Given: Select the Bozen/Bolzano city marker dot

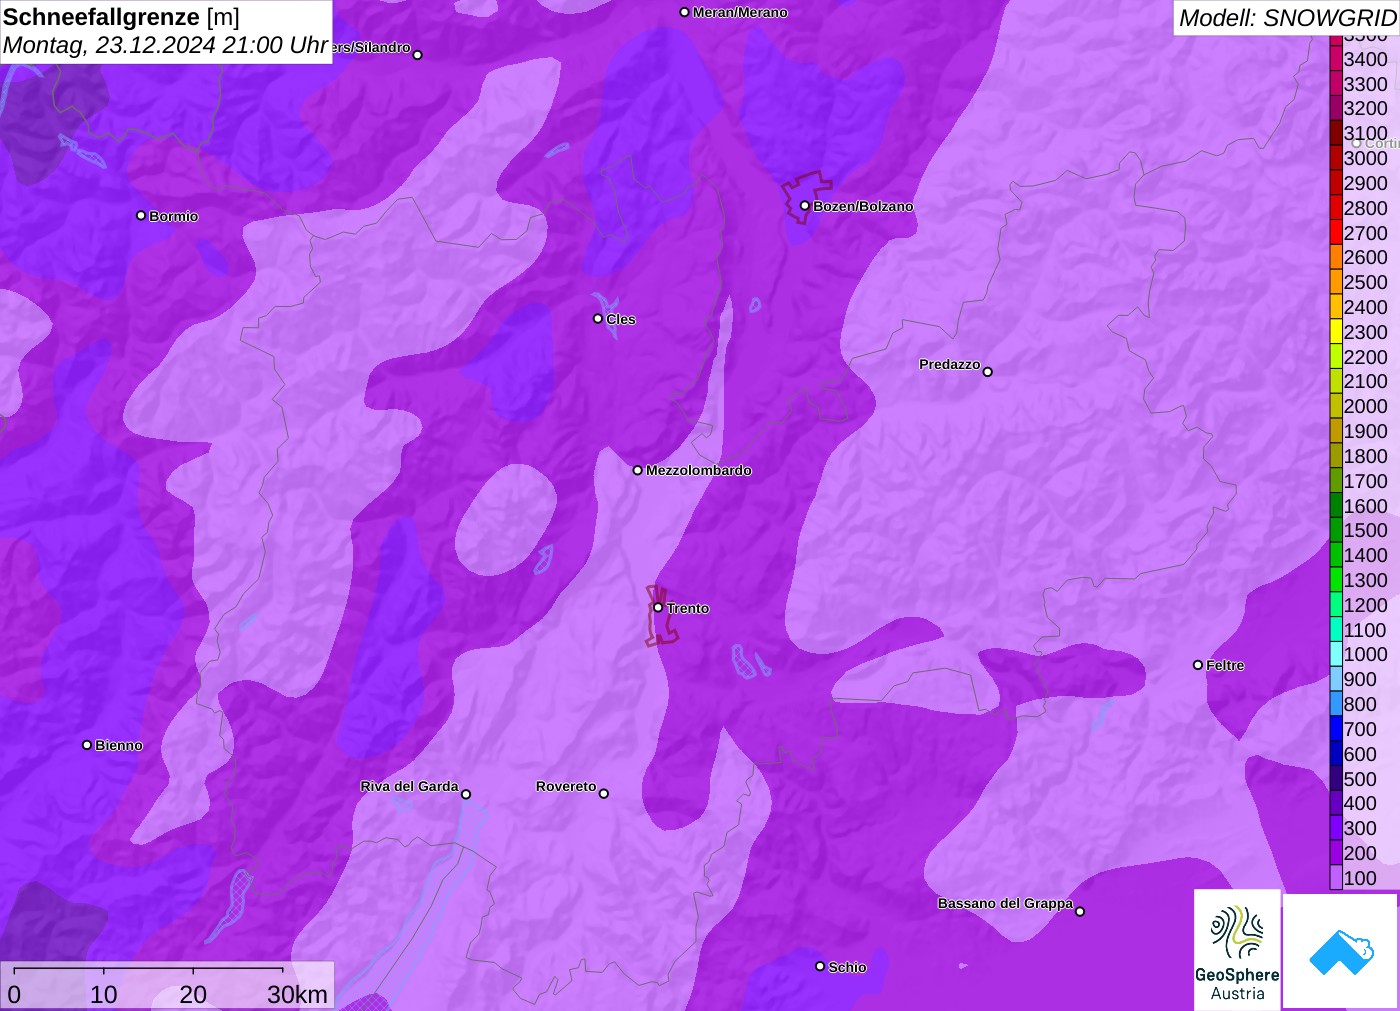Looking at the screenshot, I should pos(804,206).
